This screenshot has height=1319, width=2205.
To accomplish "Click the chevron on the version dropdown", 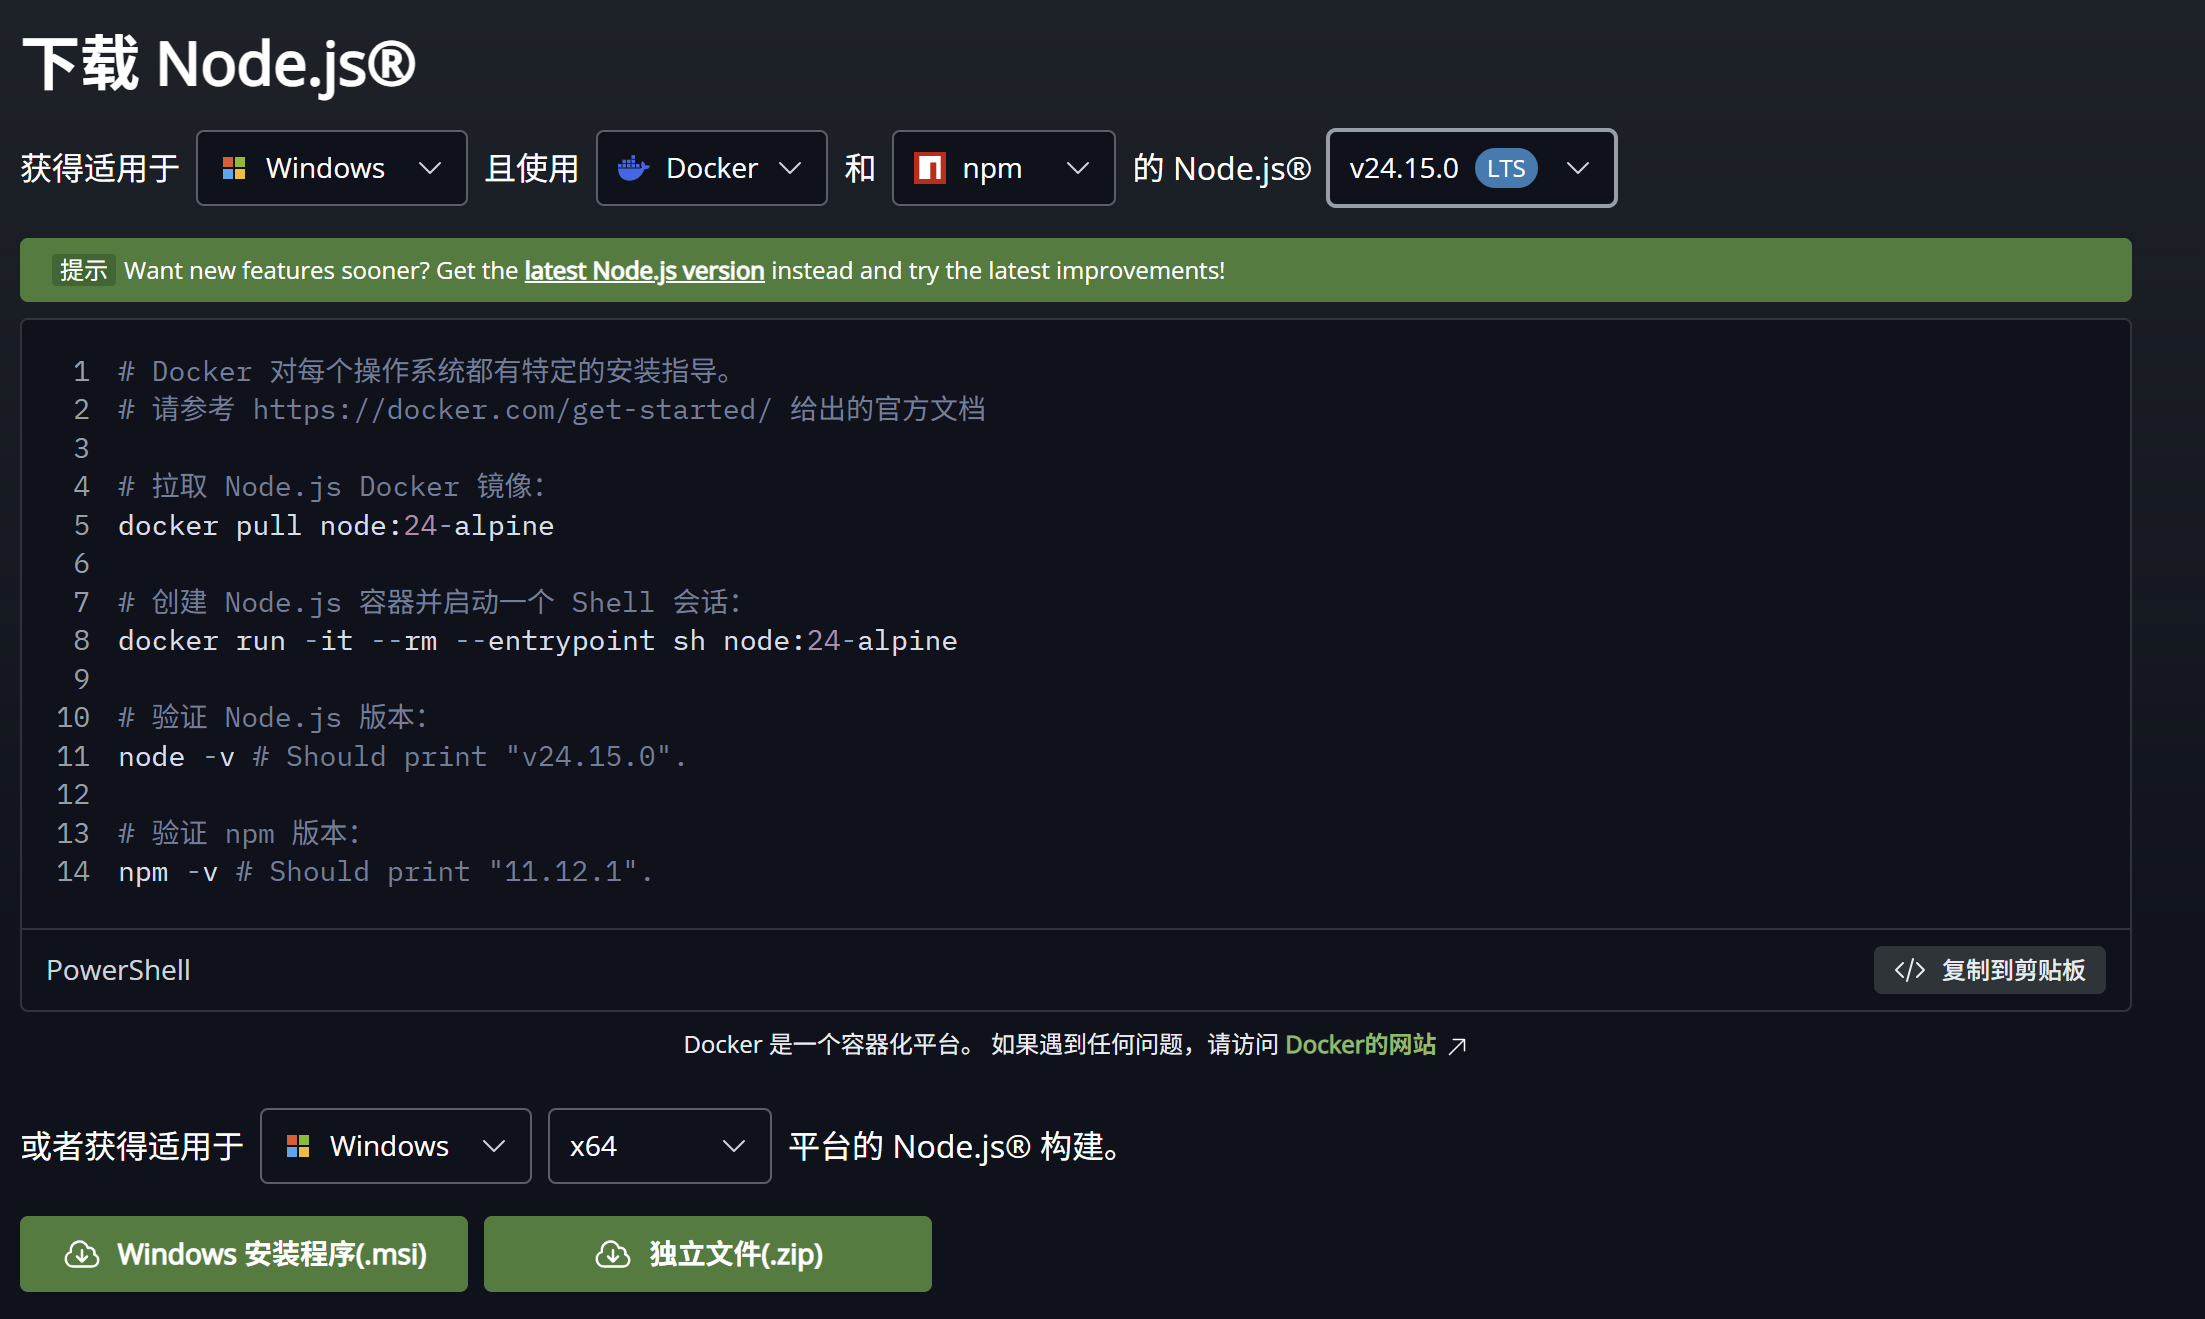I will tap(1577, 168).
